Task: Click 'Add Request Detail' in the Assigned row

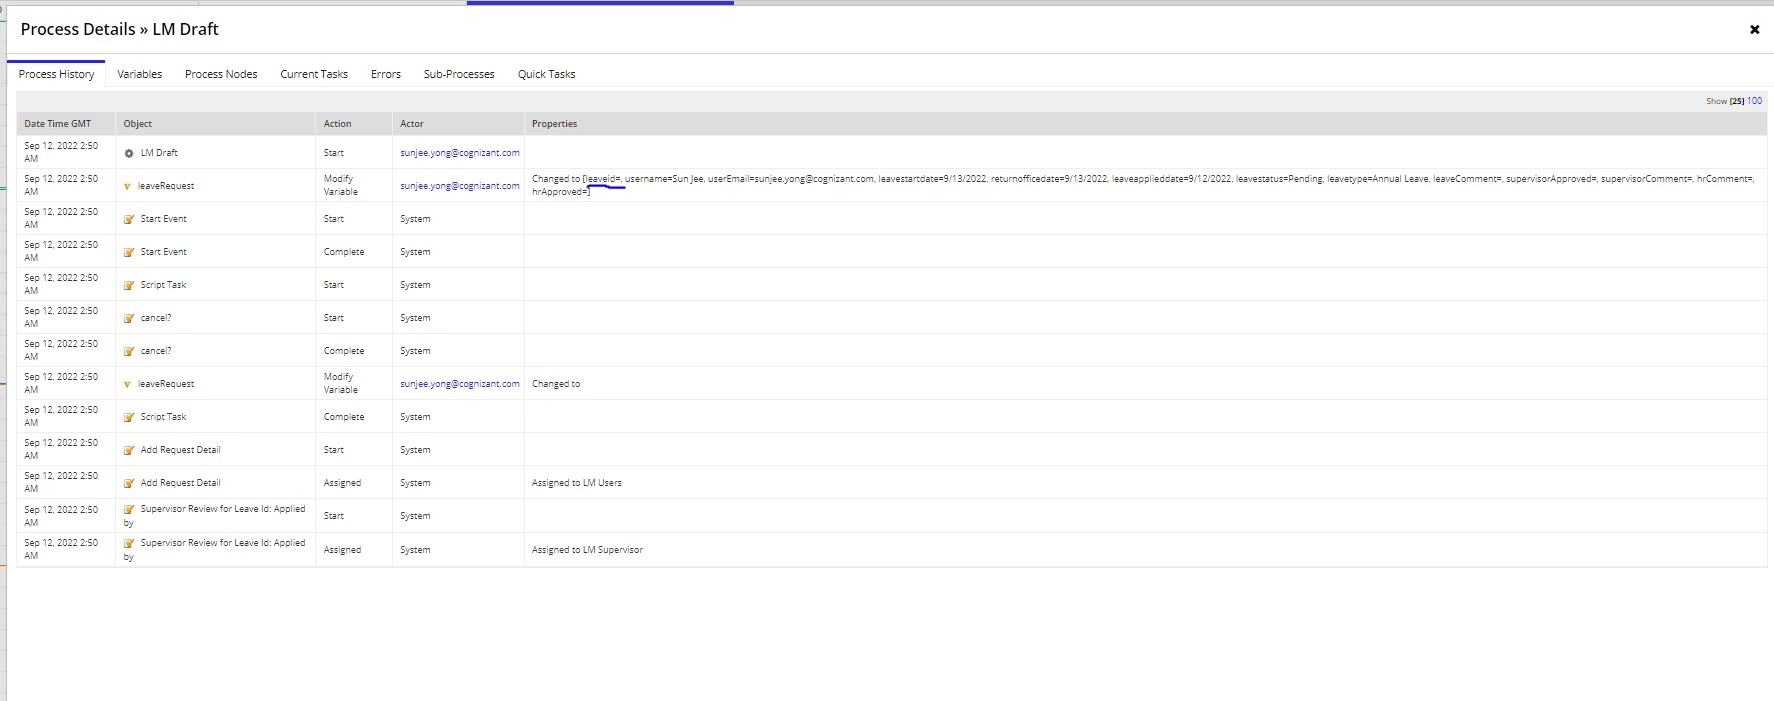Action: (x=180, y=483)
